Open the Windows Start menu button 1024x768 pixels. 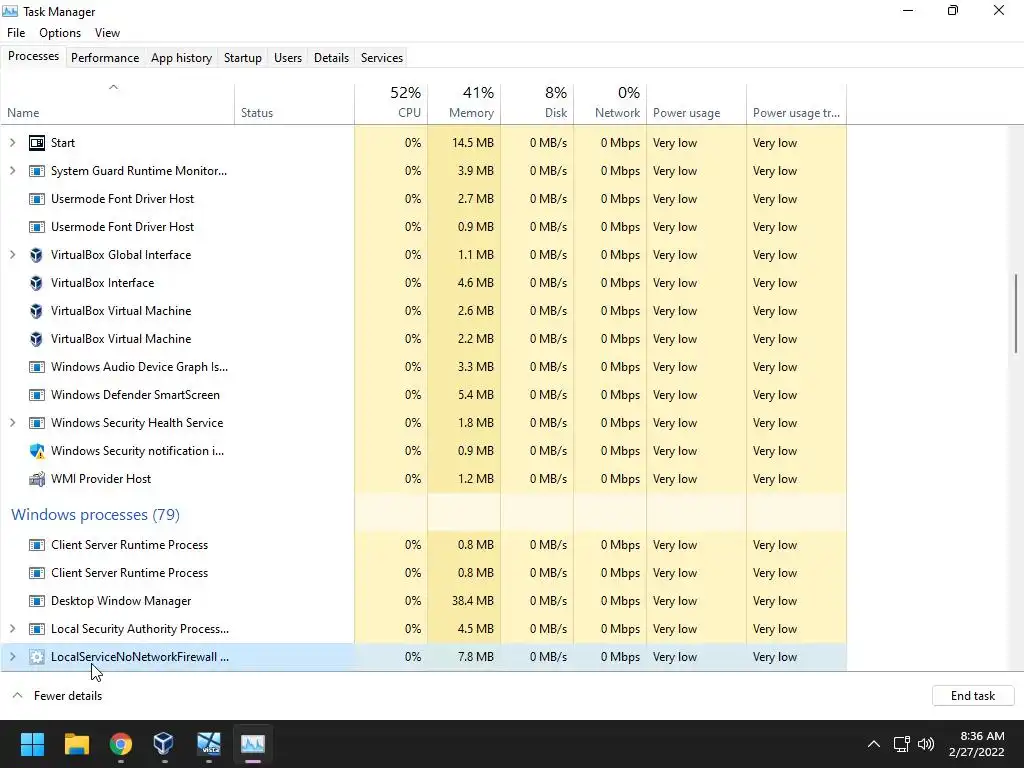pyautogui.click(x=32, y=743)
